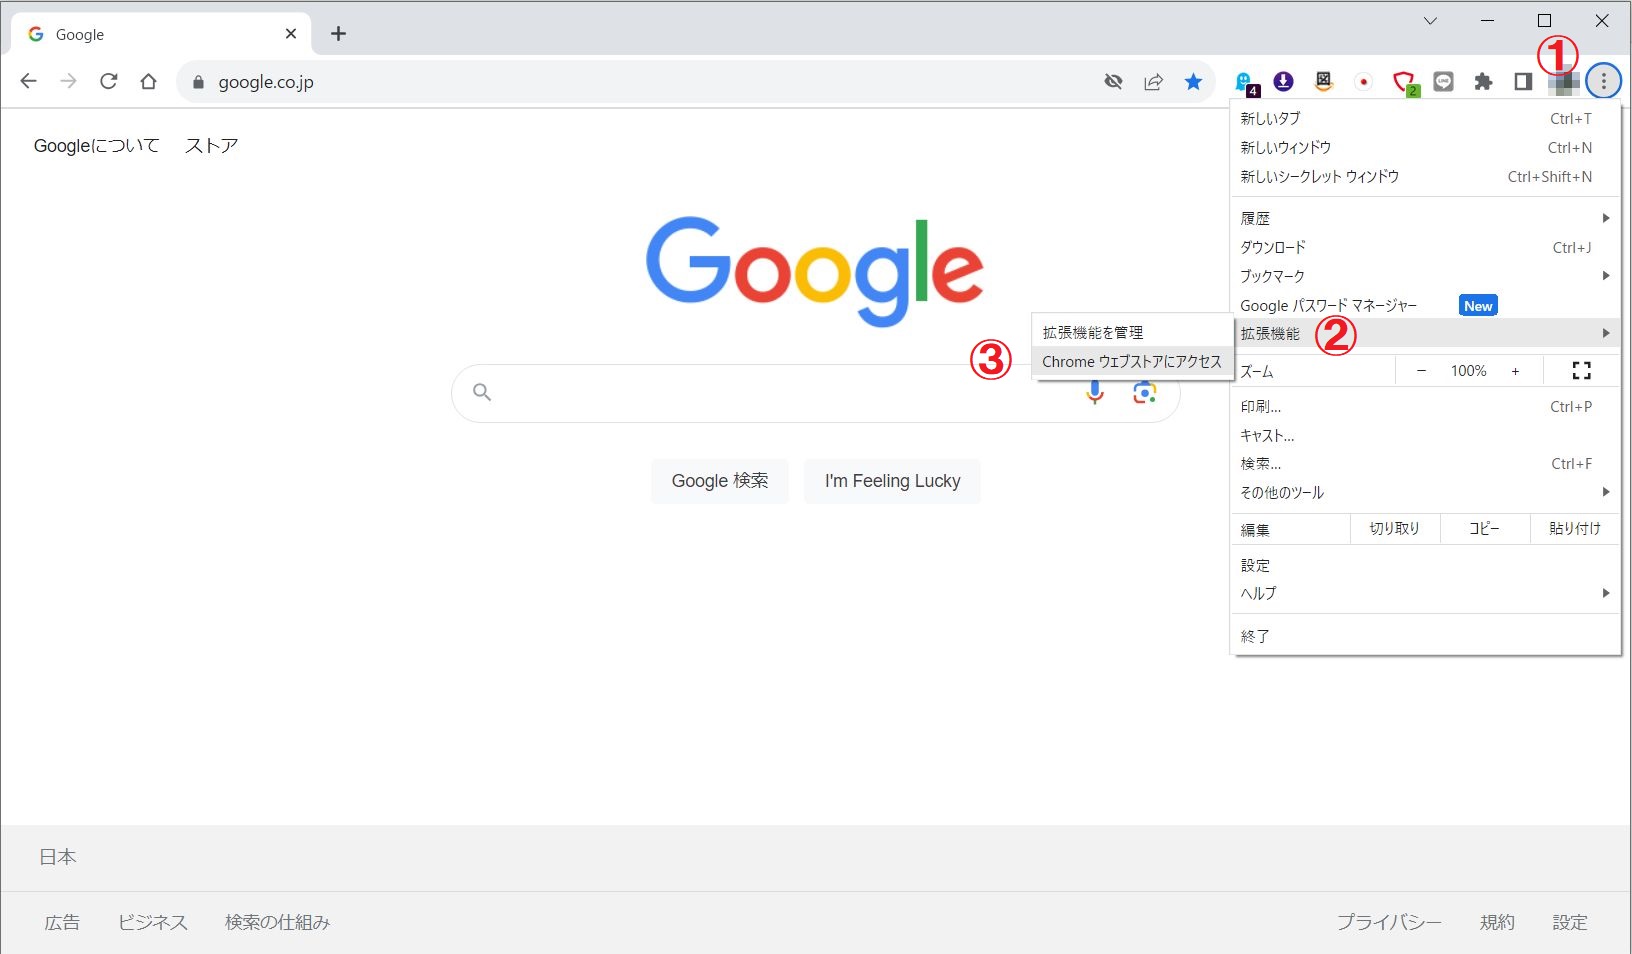Decrease zoom with the minus button
Image resolution: width=1632 pixels, height=954 pixels.
pos(1421,371)
